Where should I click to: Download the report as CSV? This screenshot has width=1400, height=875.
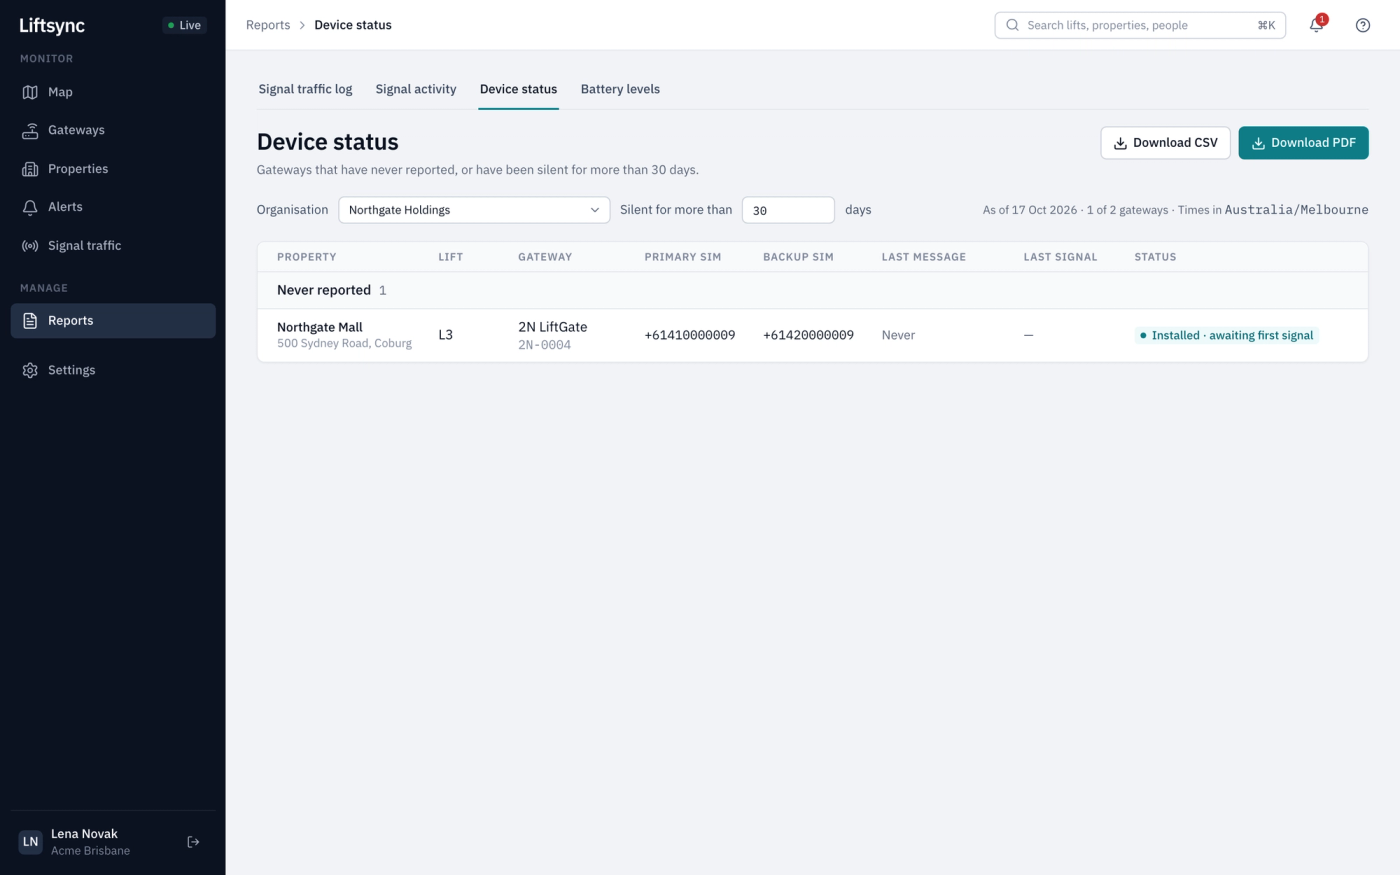point(1165,143)
